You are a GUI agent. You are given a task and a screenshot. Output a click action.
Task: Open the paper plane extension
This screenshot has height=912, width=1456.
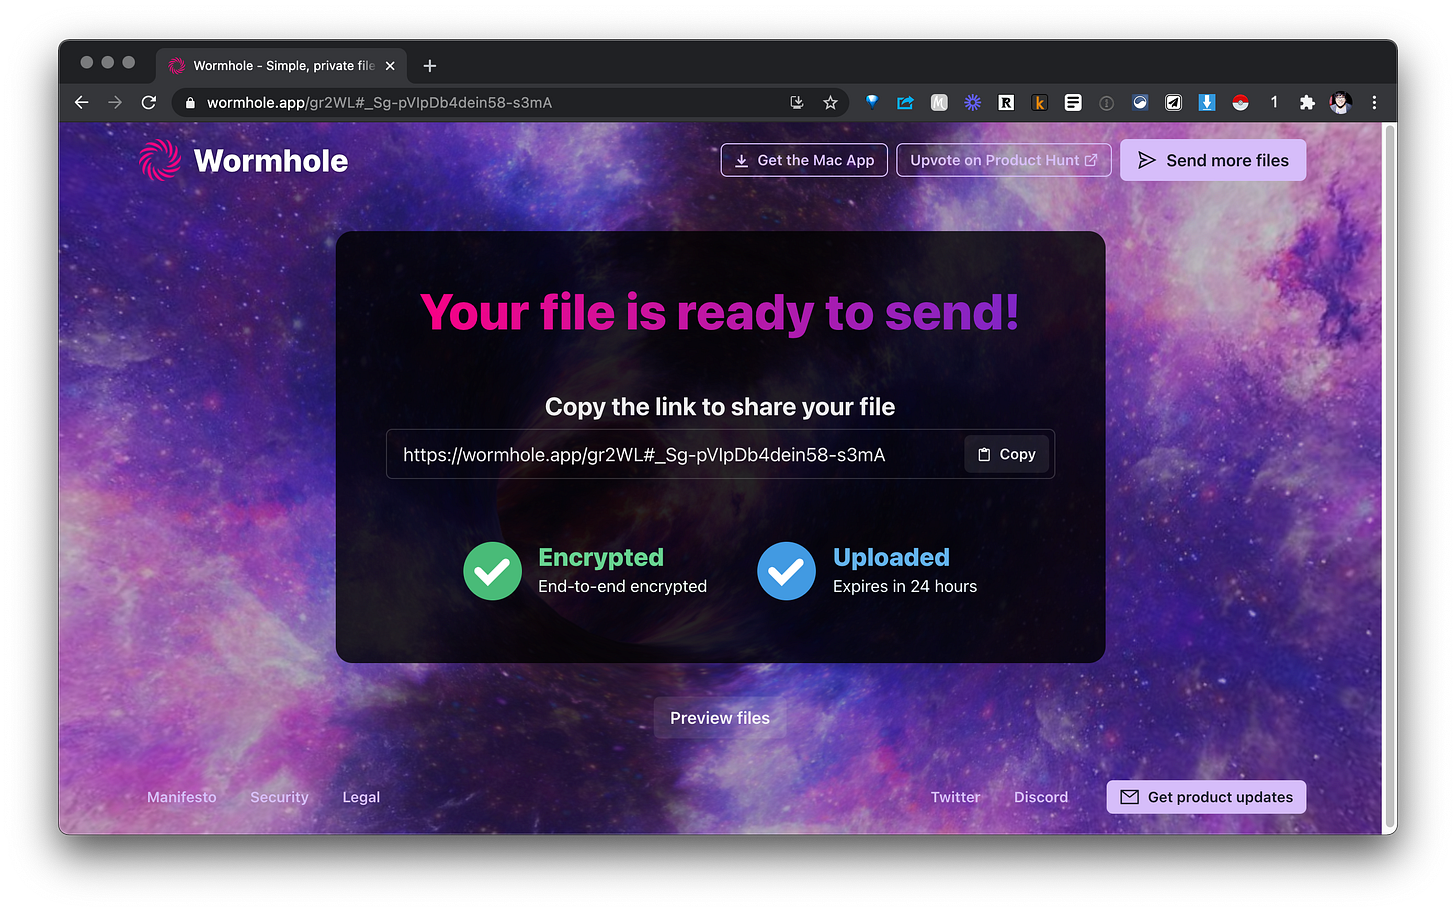[1173, 102]
